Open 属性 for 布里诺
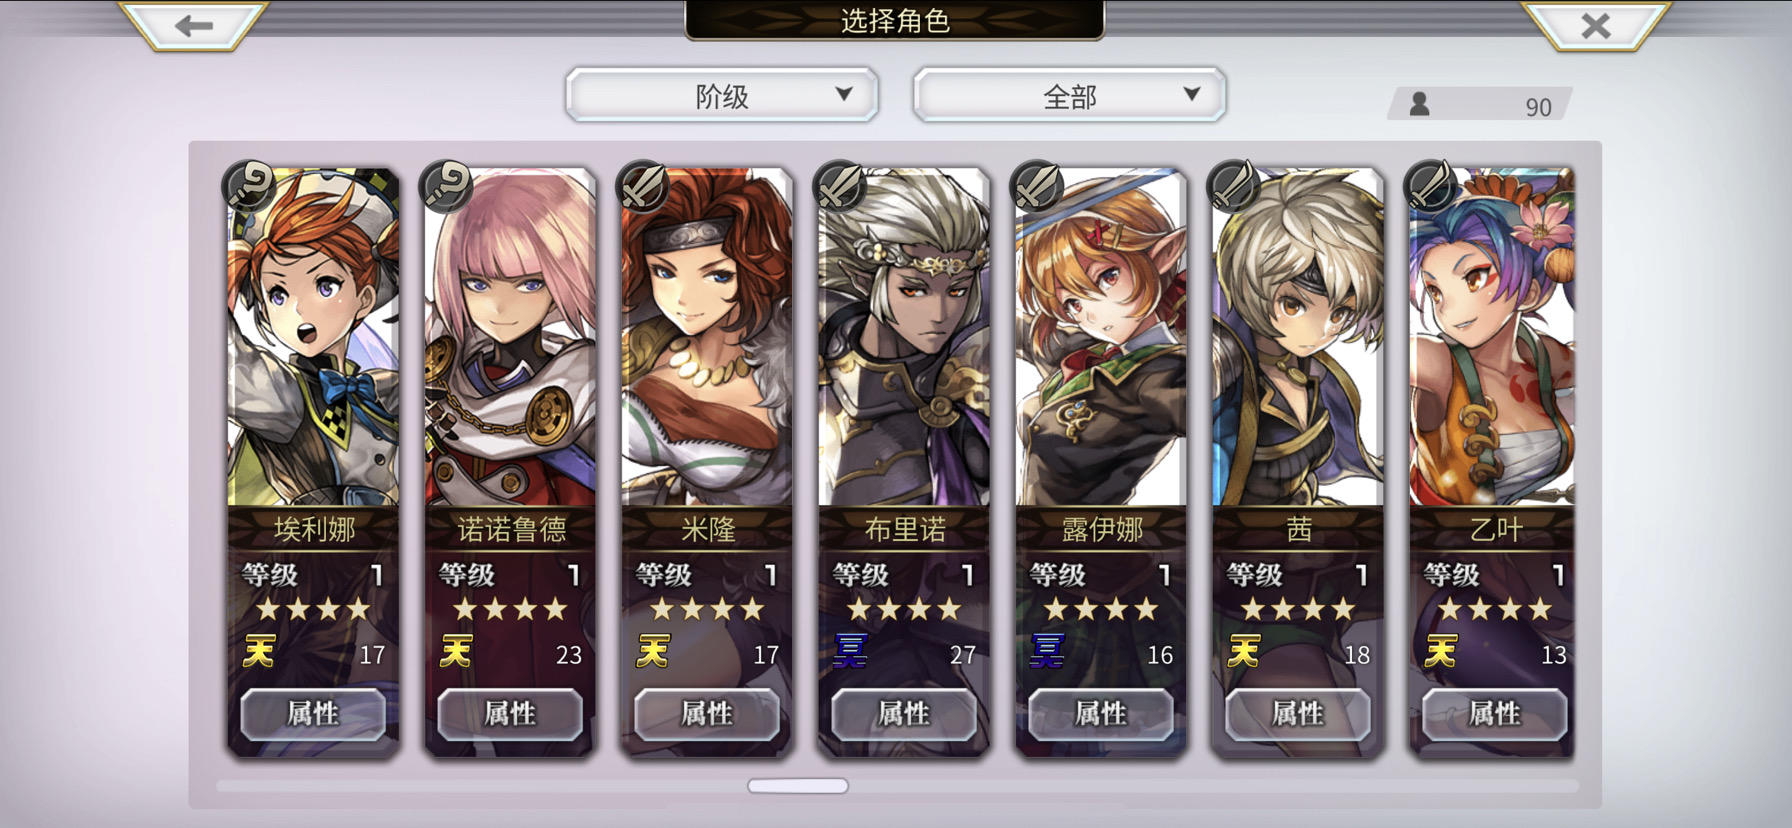Image resolution: width=1792 pixels, height=828 pixels. [x=904, y=713]
